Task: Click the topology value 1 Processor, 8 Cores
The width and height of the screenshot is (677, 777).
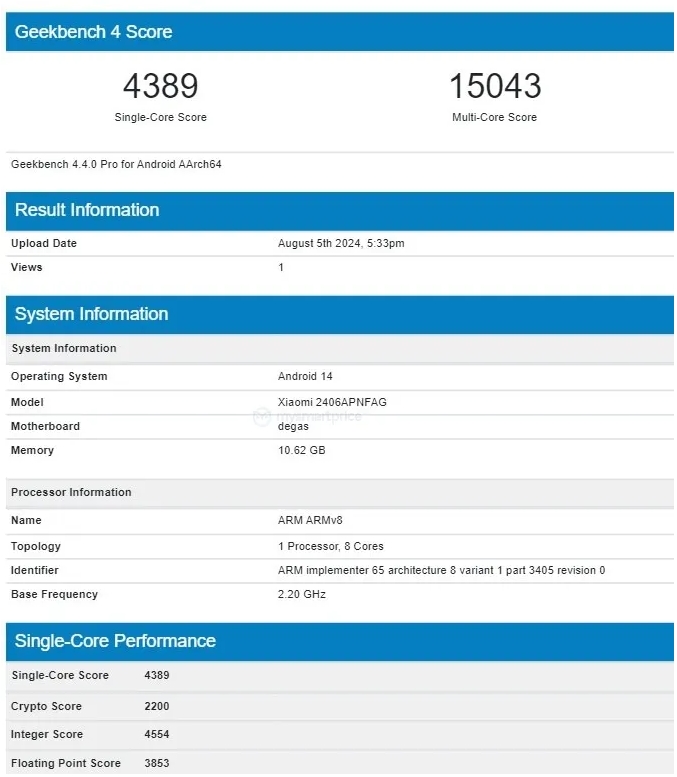Action: coord(330,546)
